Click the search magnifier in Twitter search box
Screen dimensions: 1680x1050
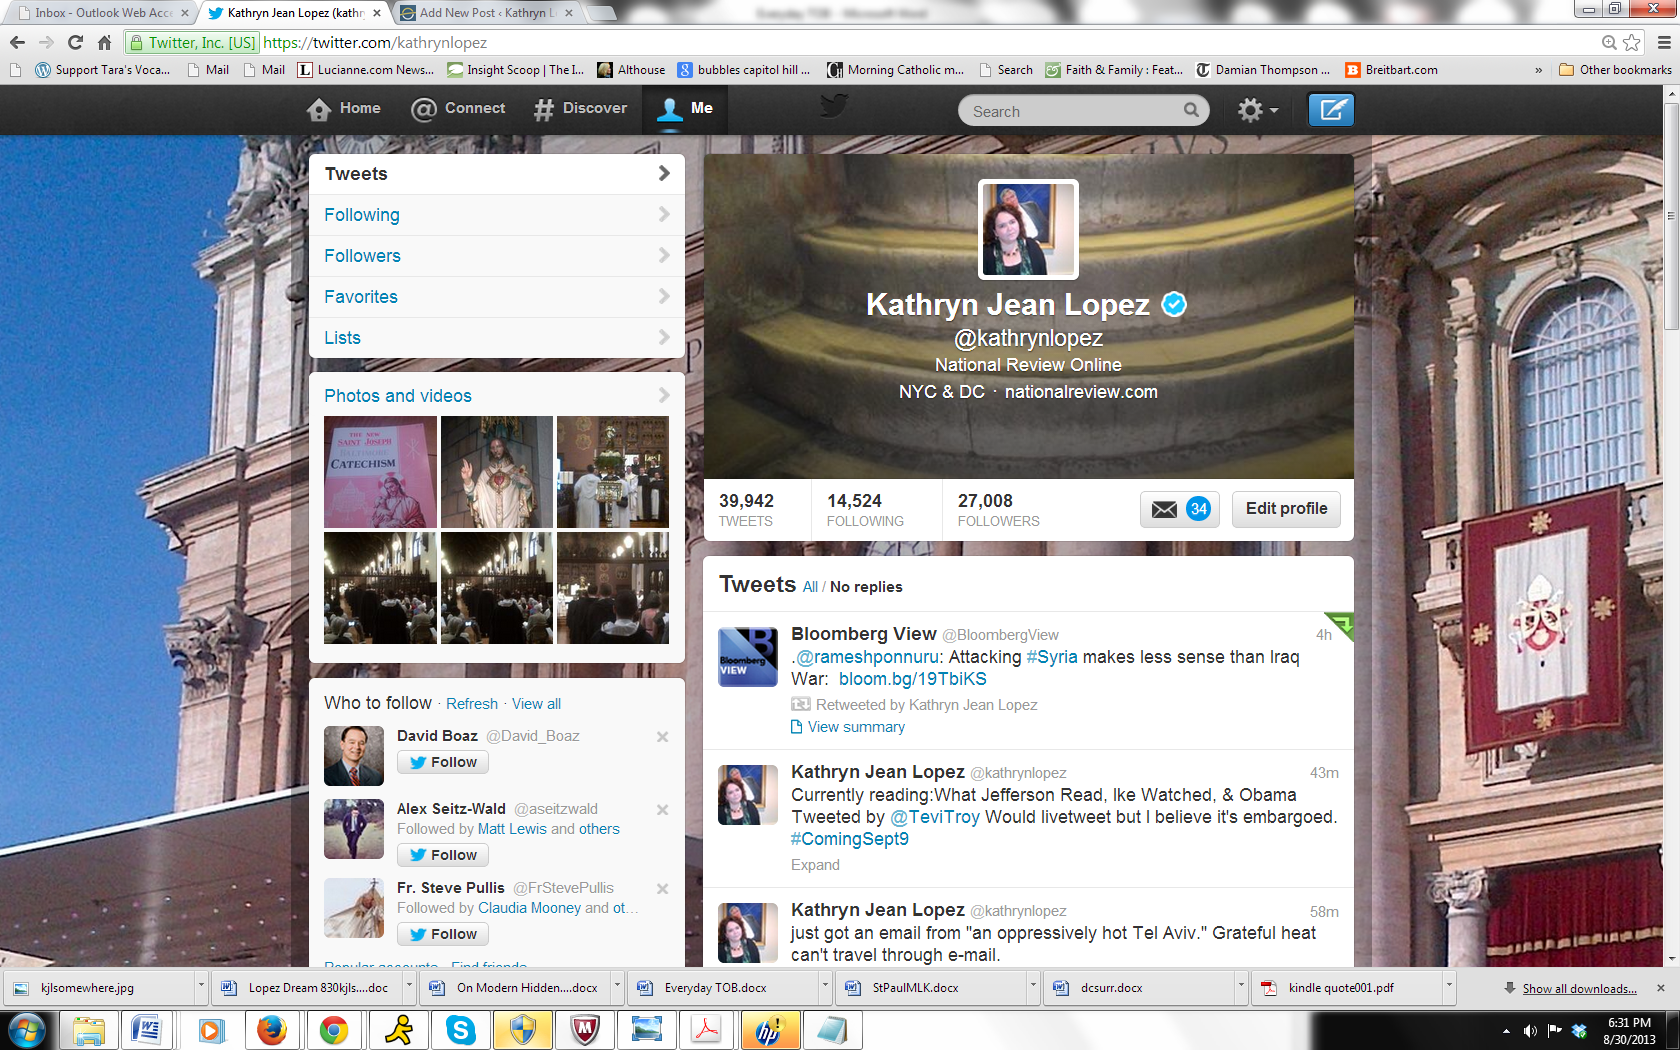tap(1191, 110)
